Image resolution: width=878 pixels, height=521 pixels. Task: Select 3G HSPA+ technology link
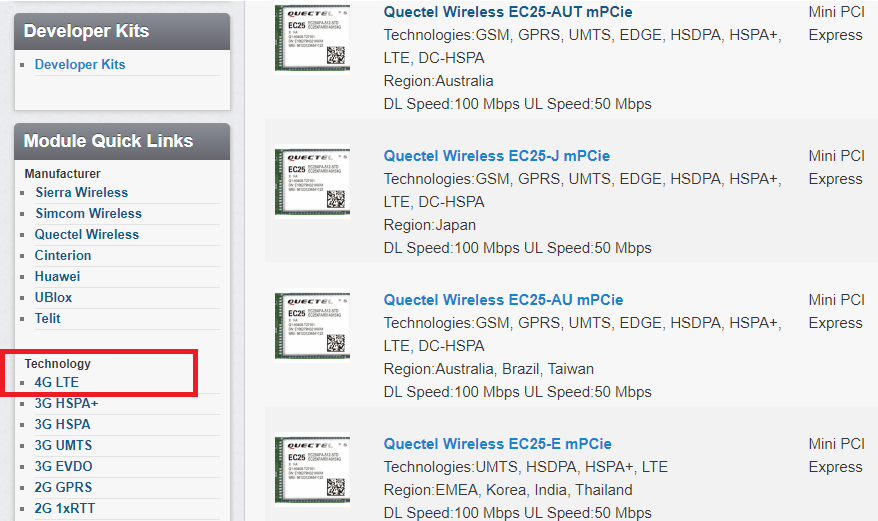[x=66, y=403]
